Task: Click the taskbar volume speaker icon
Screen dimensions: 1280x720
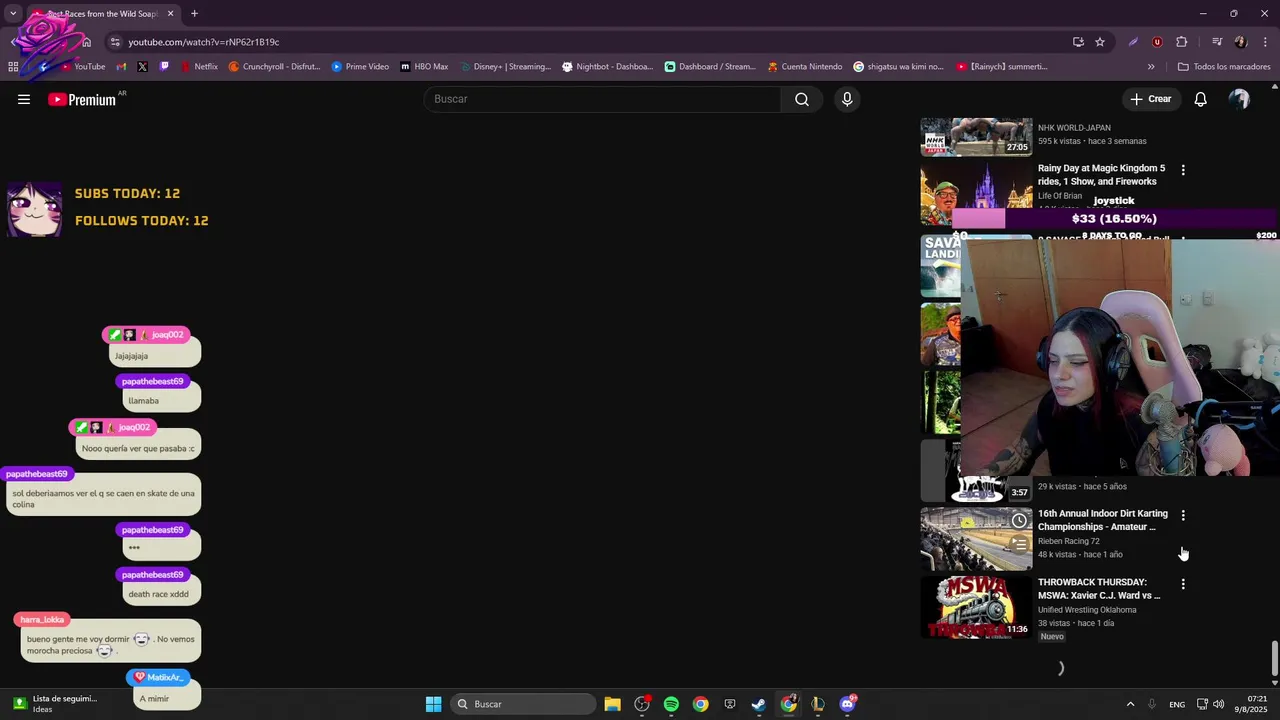Action: 1218,704
